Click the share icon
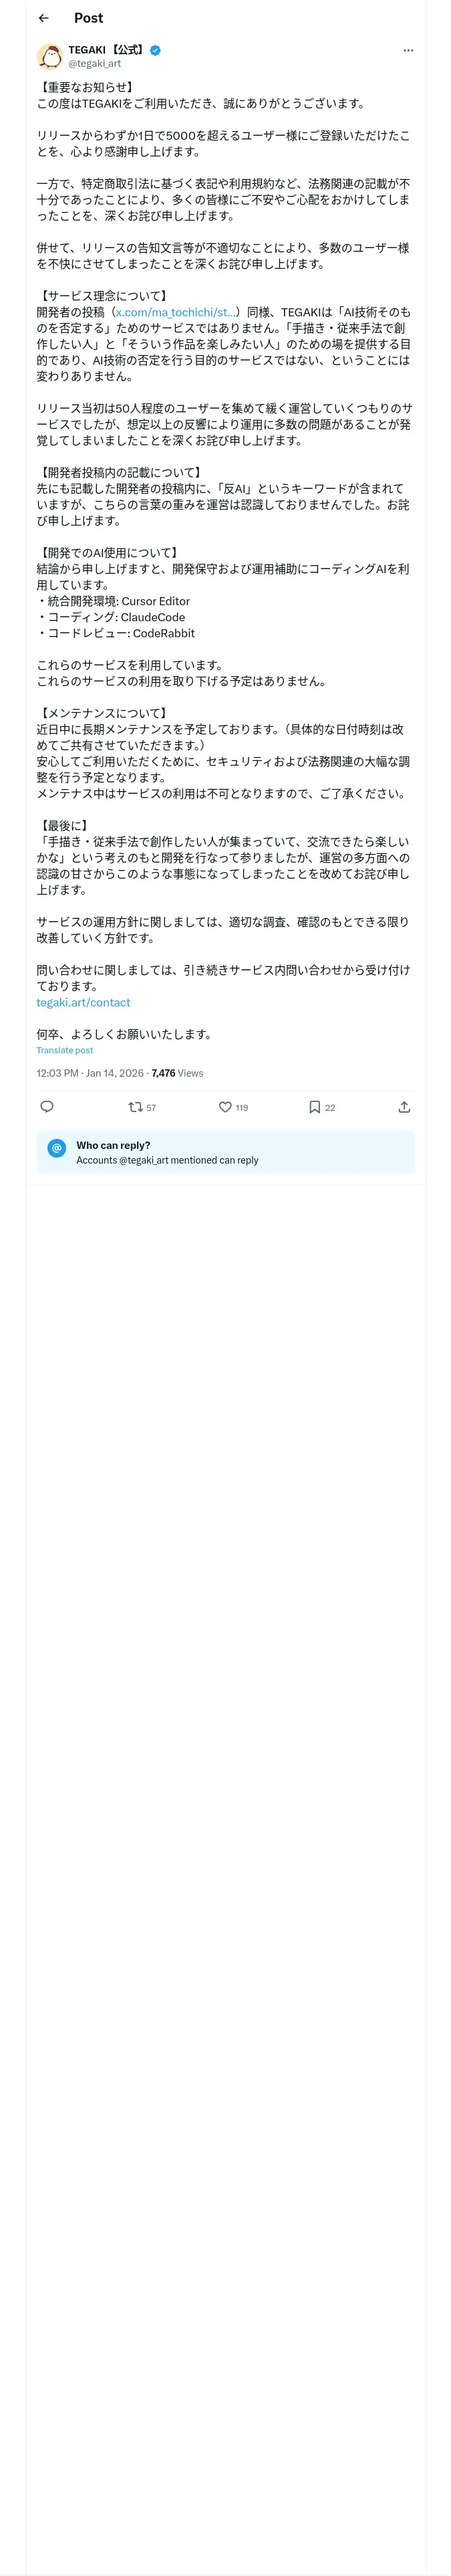The height and width of the screenshot is (2576, 451). click(x=404, y=1107)
